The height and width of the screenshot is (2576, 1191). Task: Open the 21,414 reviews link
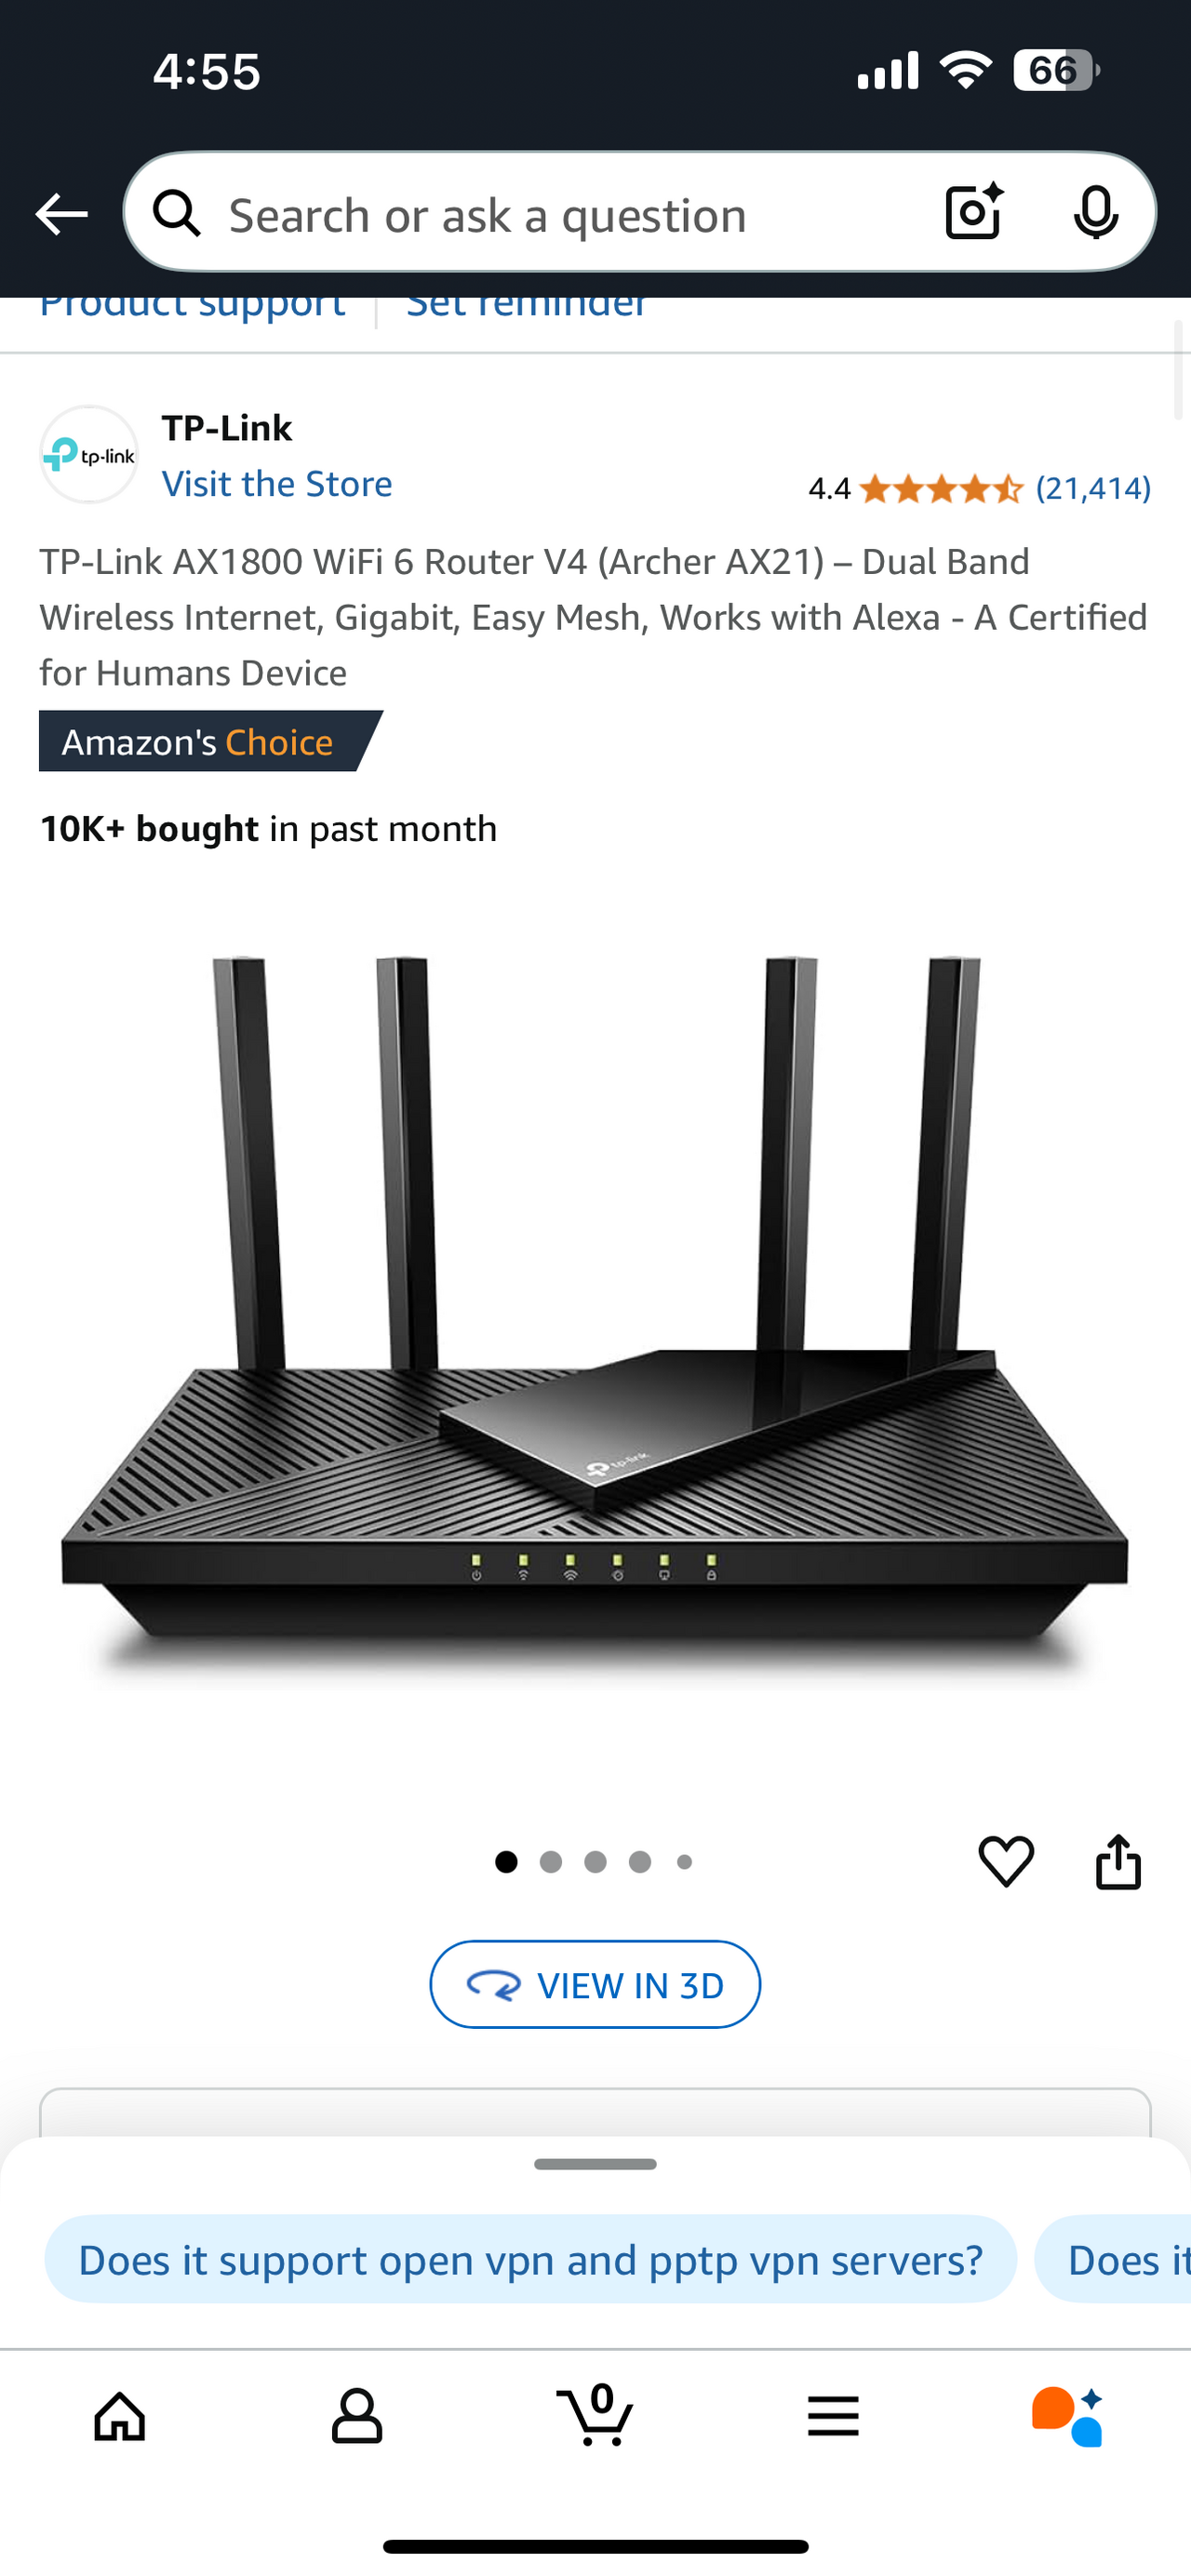1093,488
